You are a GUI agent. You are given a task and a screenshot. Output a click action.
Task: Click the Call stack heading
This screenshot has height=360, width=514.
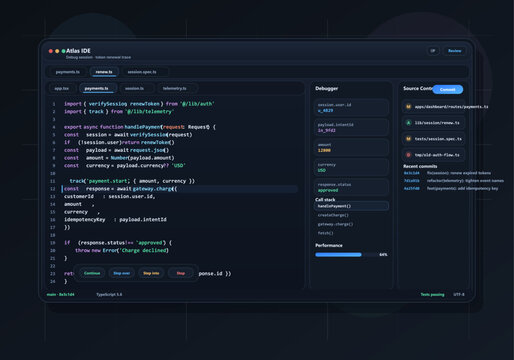point(325,200)
